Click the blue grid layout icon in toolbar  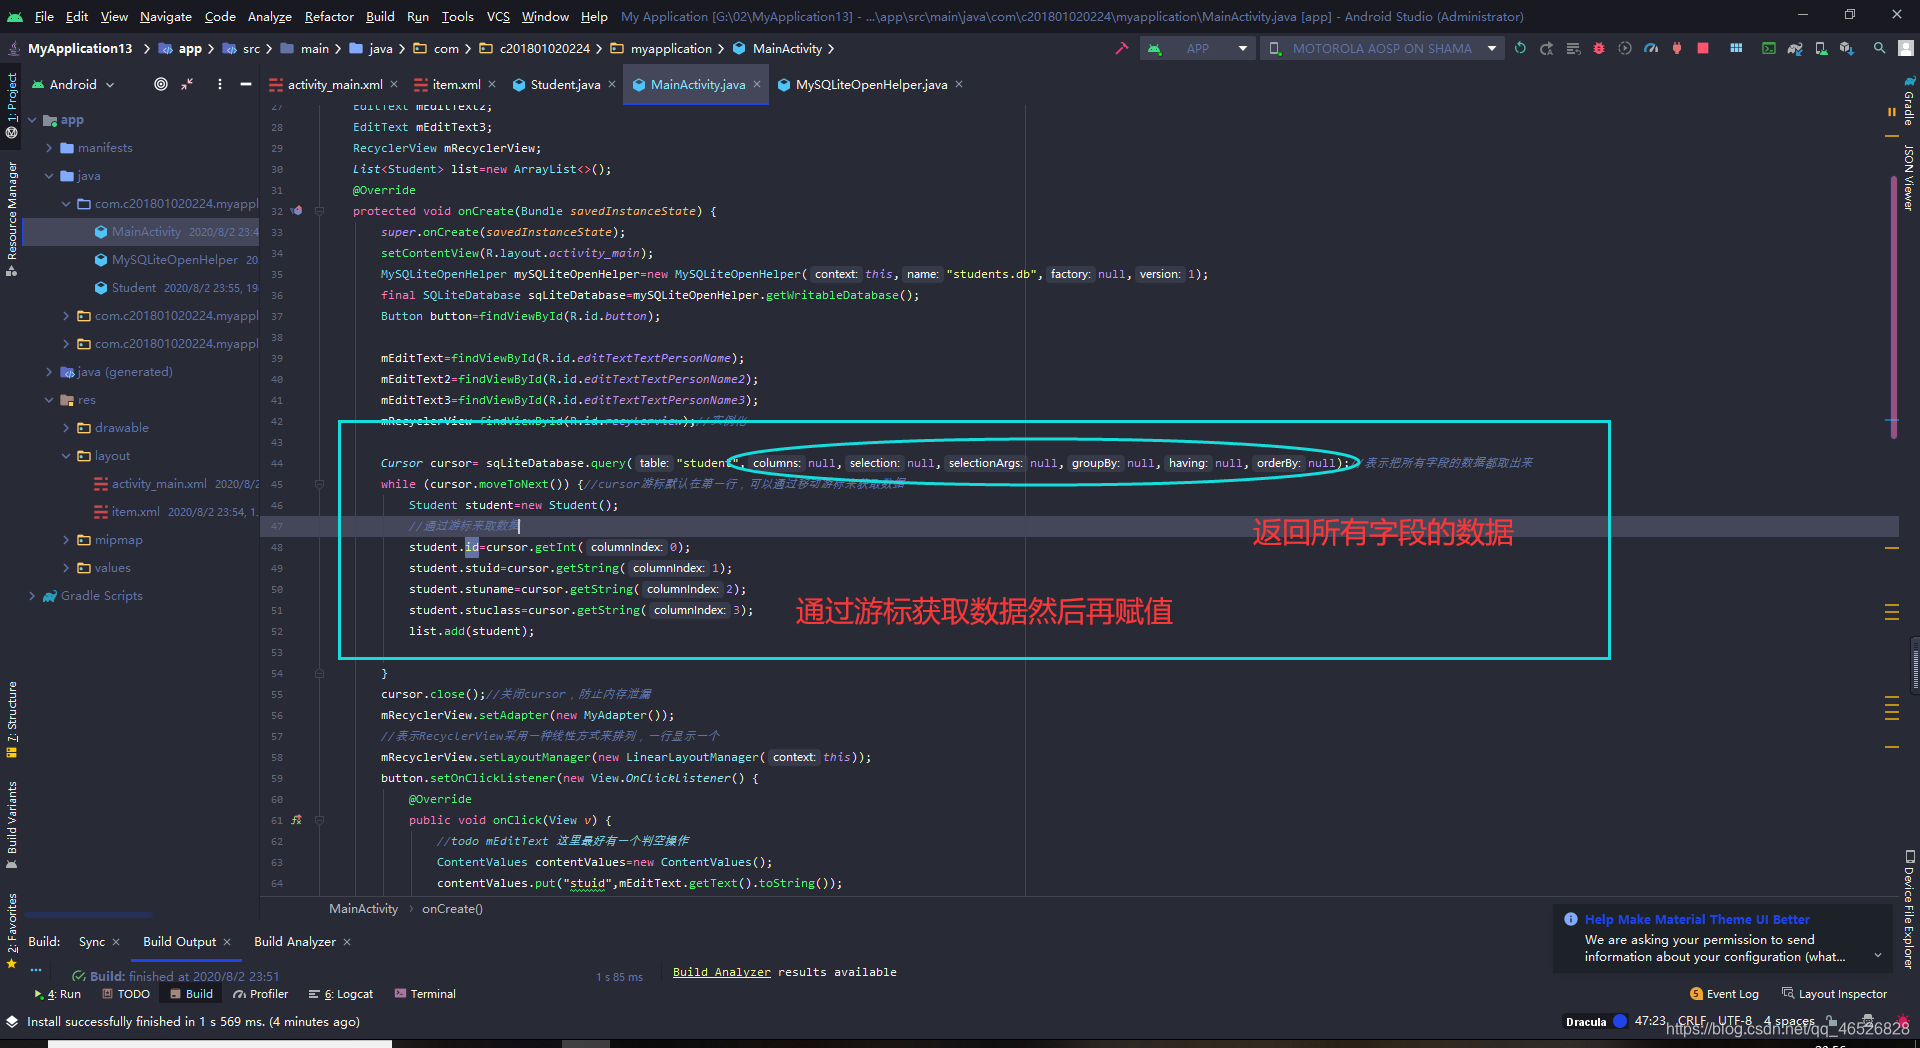[1736, 48]
